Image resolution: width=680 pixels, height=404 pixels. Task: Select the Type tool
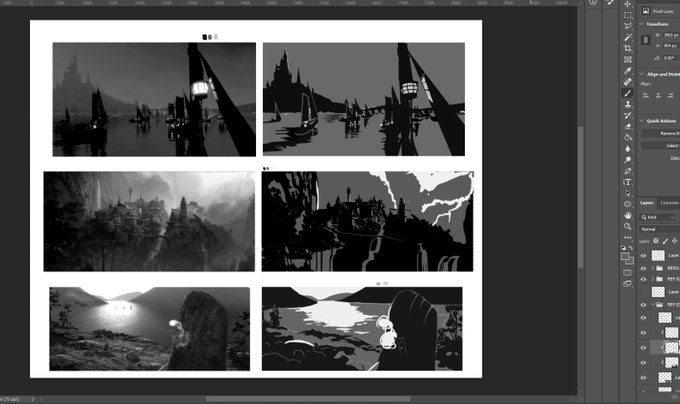pyautogui.click(x=628, y=182)
